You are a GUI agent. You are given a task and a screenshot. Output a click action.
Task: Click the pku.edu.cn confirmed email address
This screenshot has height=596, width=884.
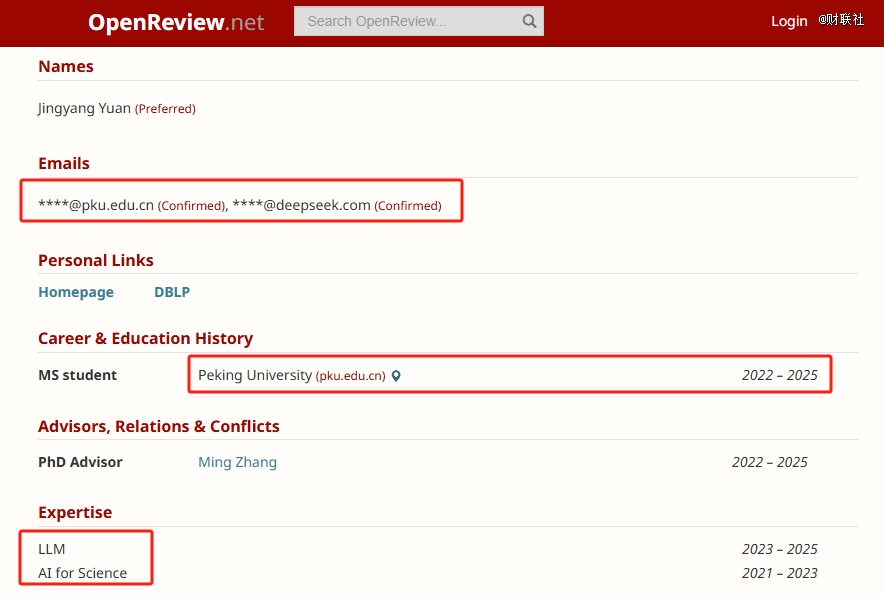coord(96,205)
